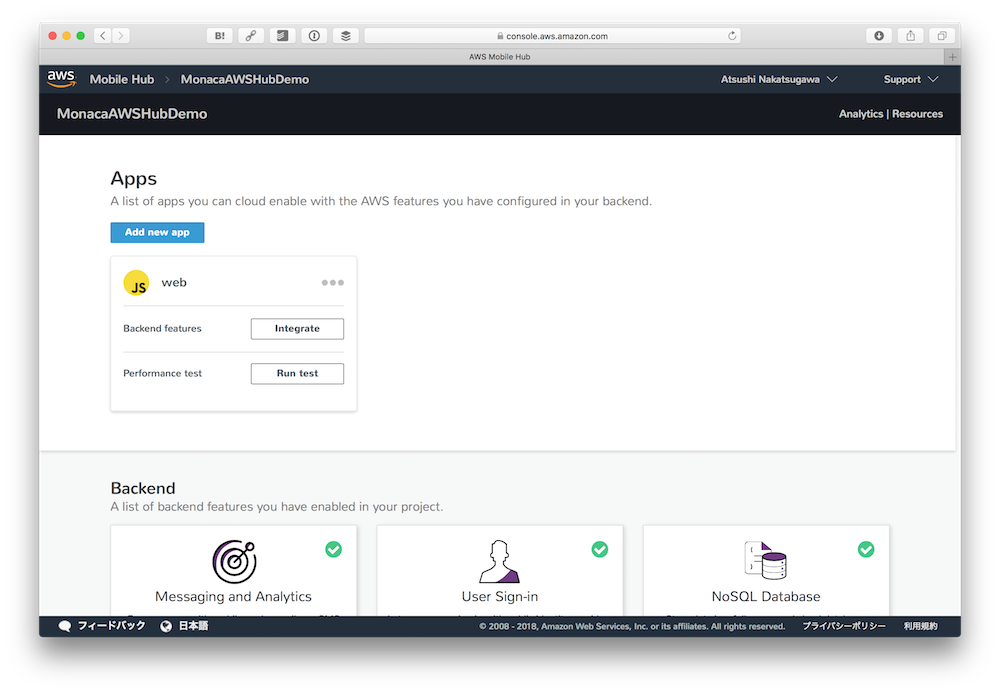
Task: Click the console.aws.amazon.com address bar
Action: [552, 36]
